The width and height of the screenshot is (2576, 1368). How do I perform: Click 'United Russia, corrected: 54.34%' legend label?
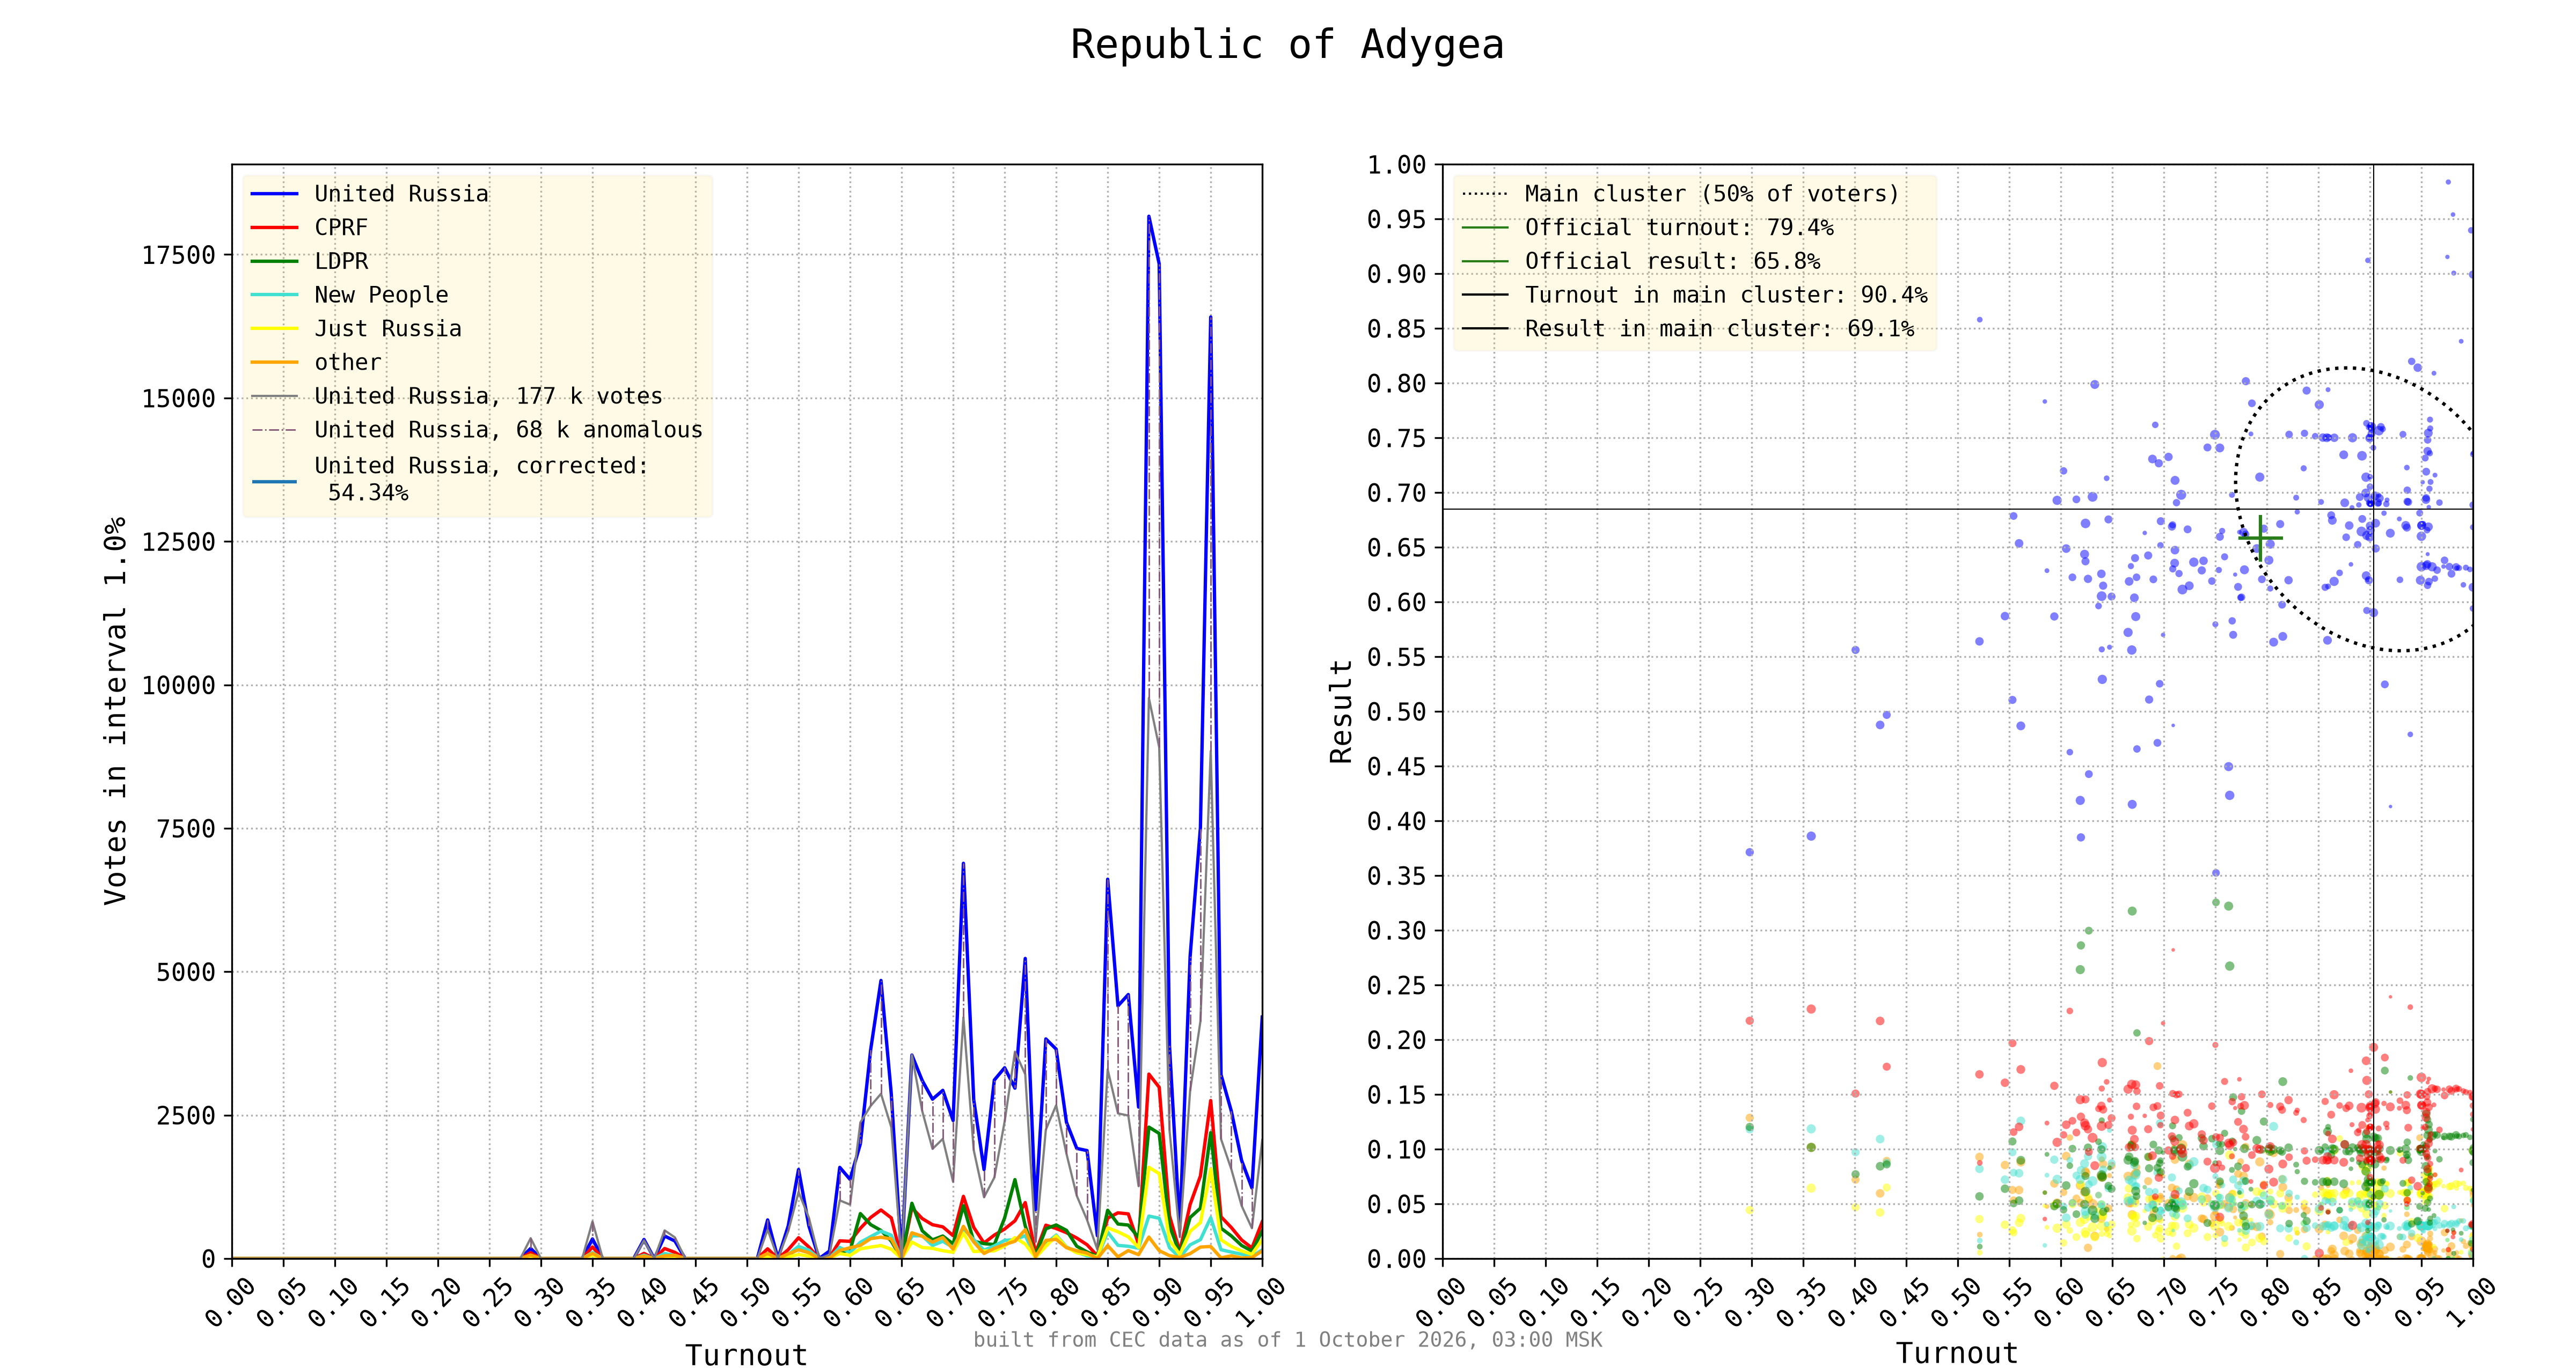click(481, 479)
